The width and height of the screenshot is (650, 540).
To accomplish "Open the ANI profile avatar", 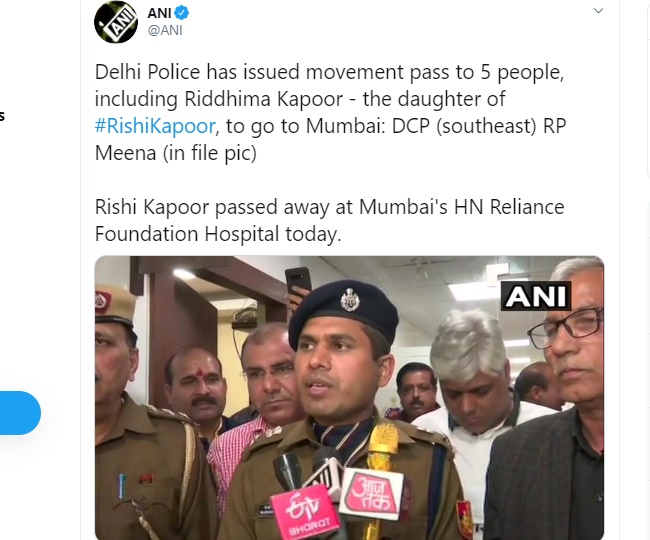I will (x=116, y=22).
